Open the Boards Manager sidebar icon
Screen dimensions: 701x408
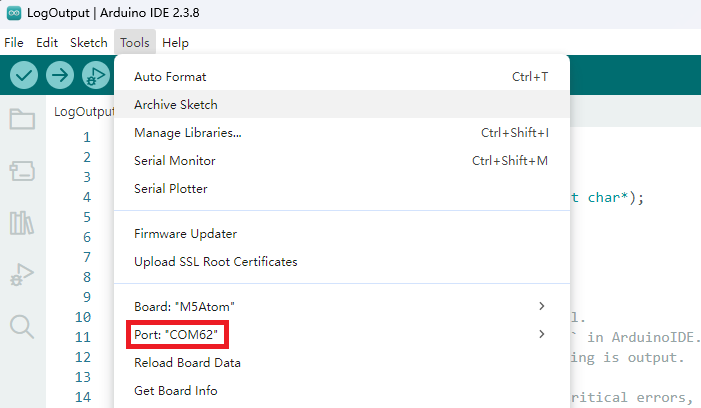click(22, 171)
